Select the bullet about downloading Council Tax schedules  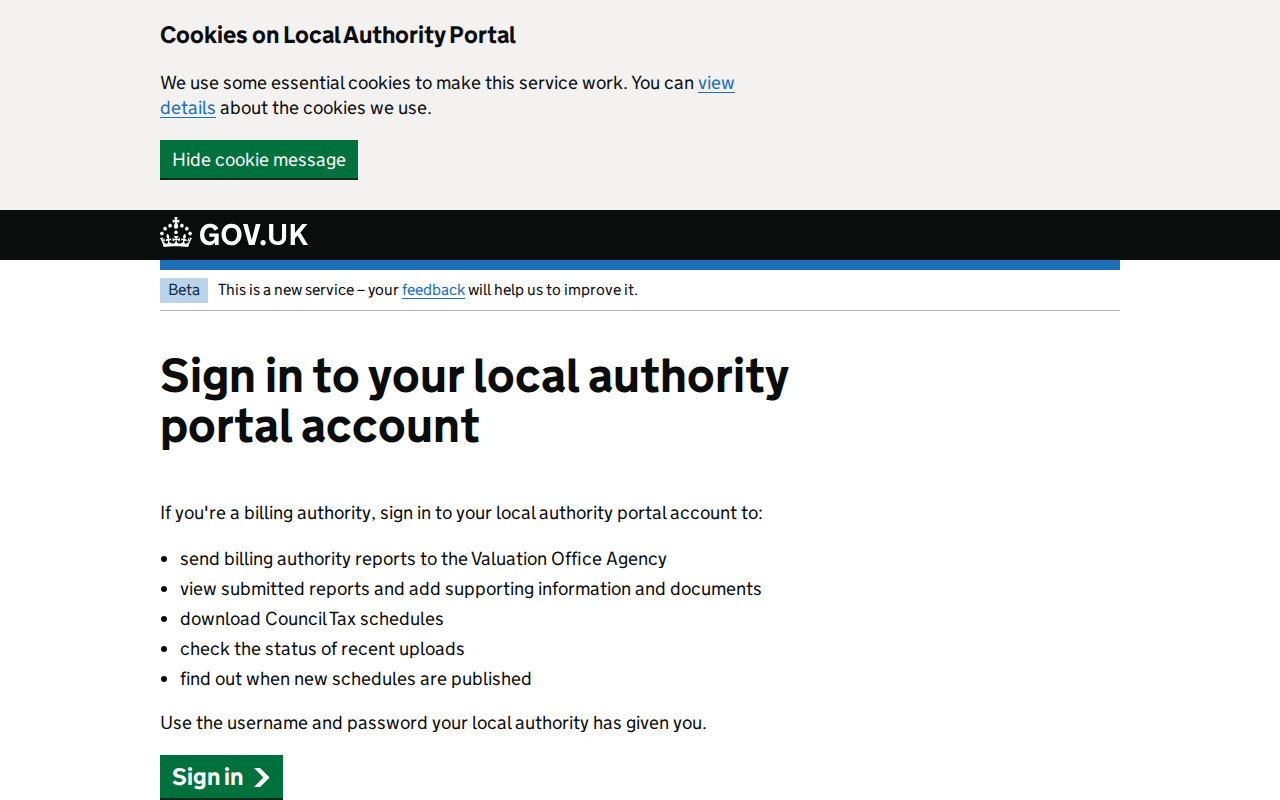[x=312, y=618]
